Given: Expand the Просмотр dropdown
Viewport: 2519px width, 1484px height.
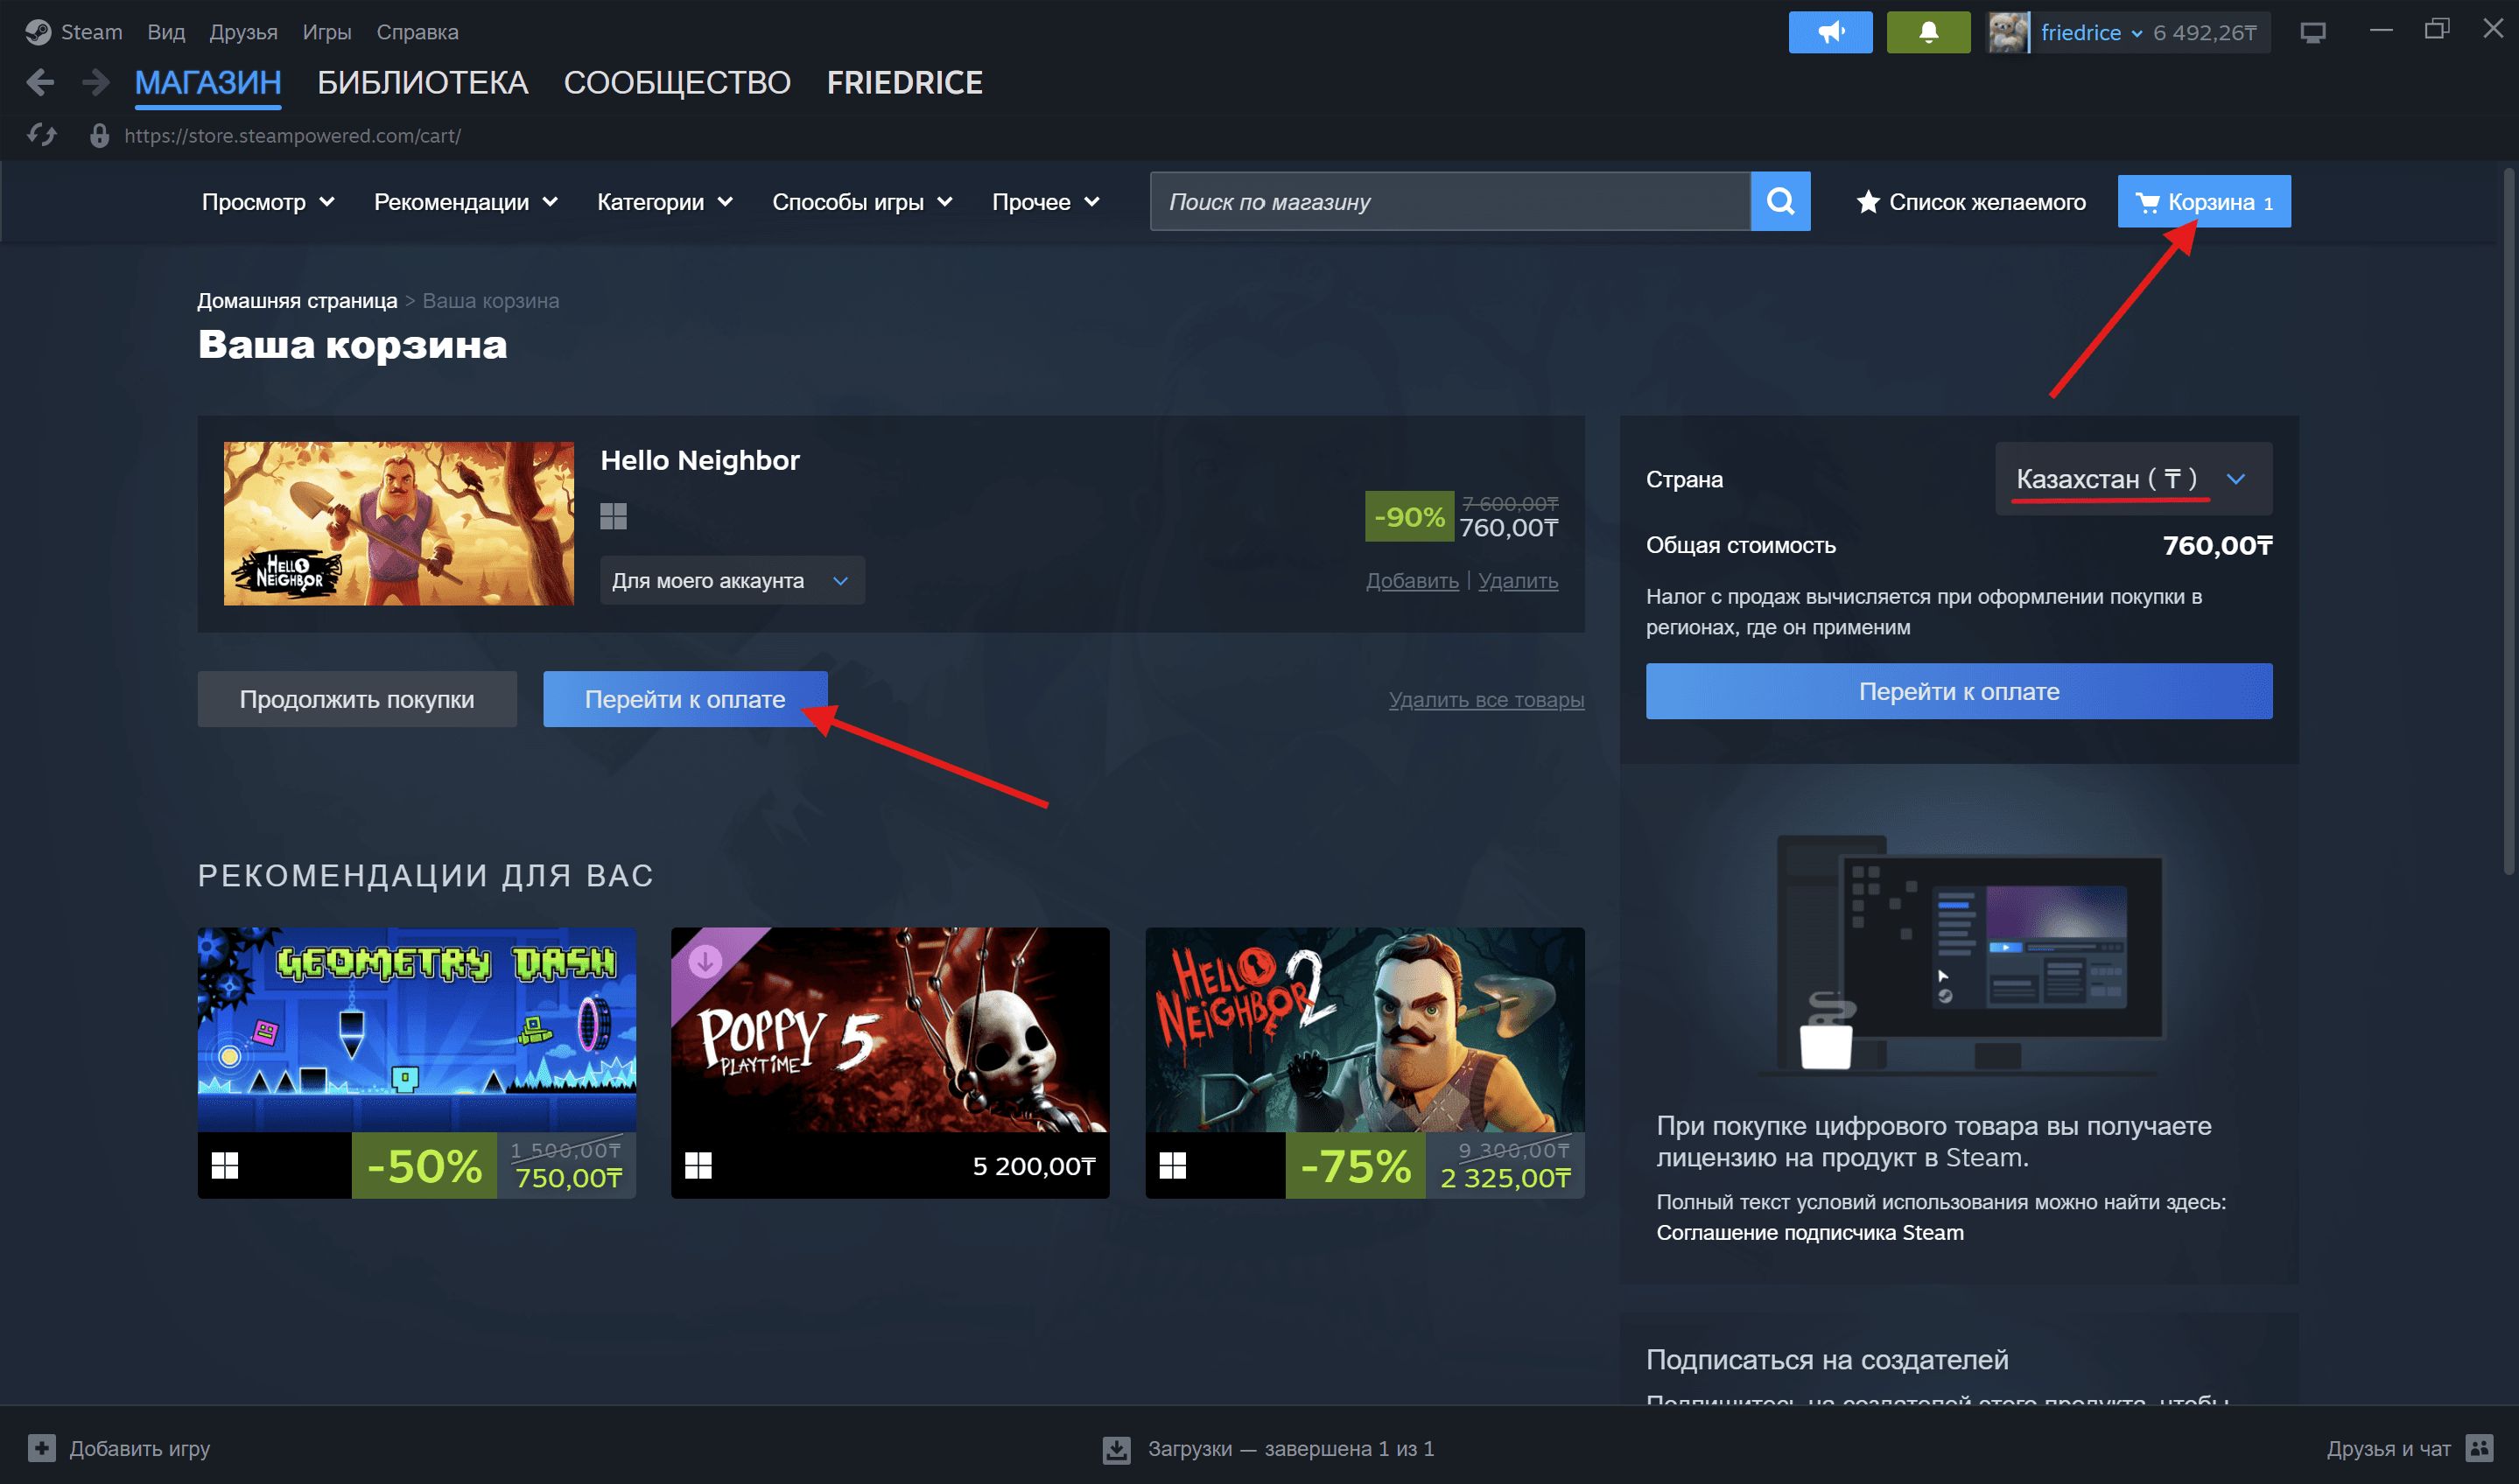Looking at the screenshot, I should coord(268,202).
